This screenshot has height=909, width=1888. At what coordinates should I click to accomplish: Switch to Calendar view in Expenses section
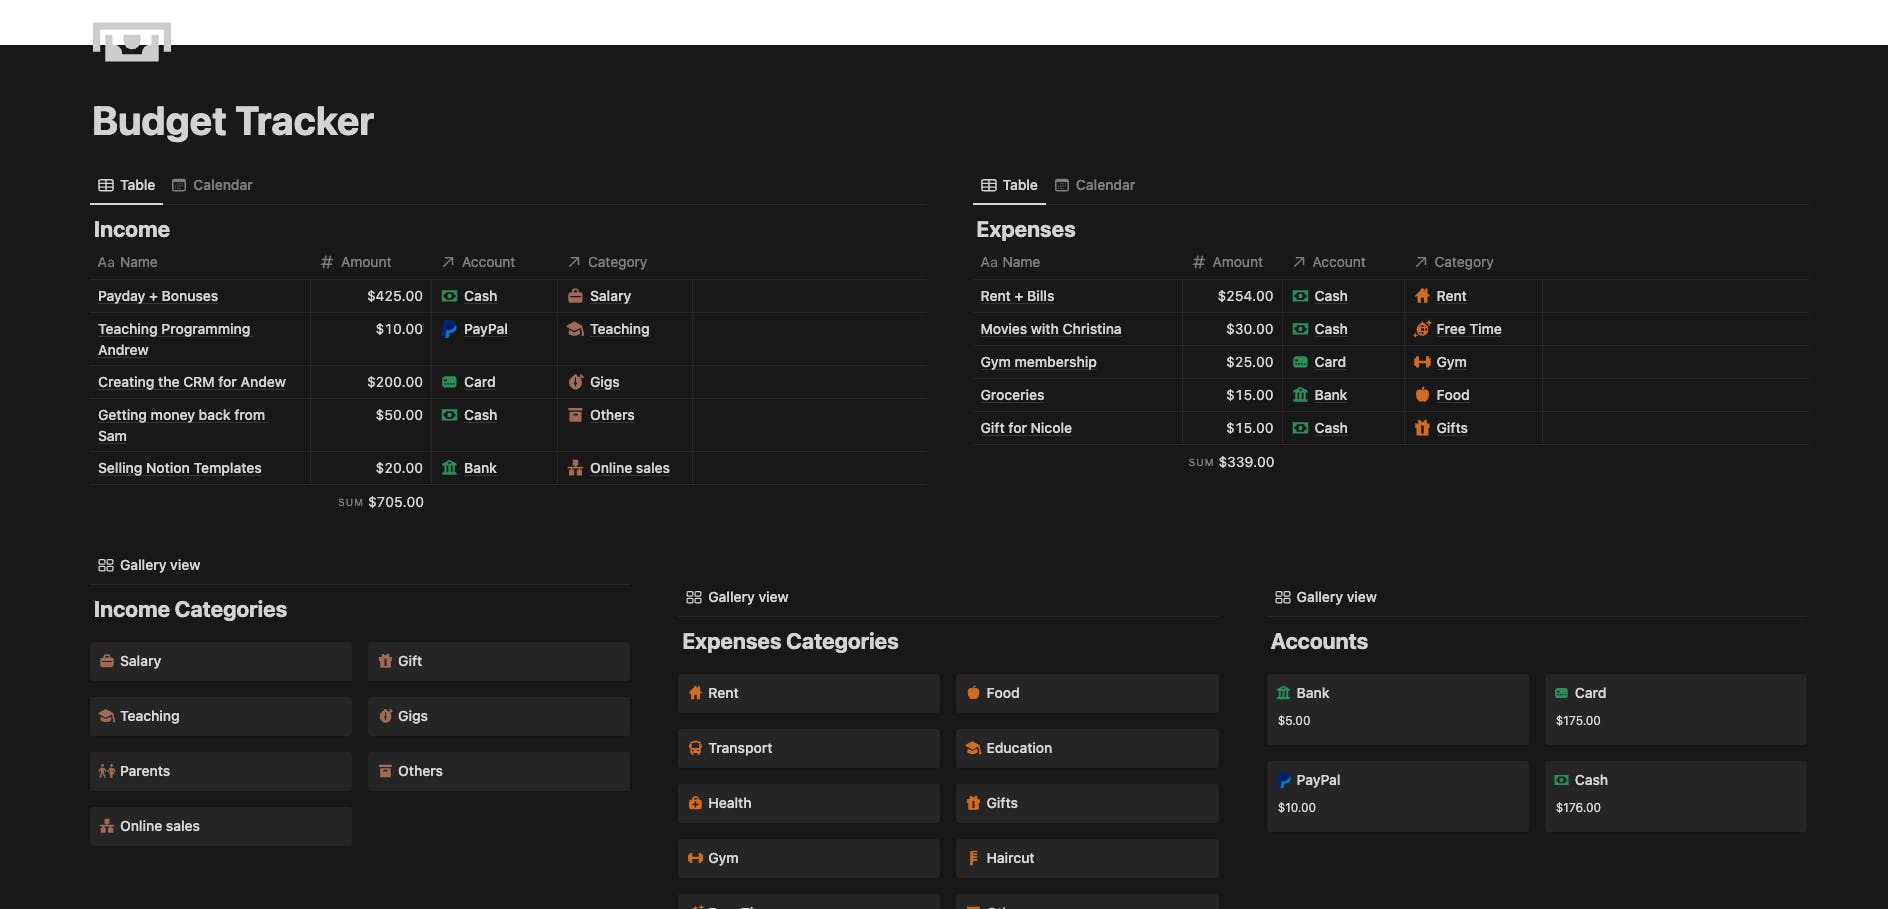click(x=1095, y=185)
